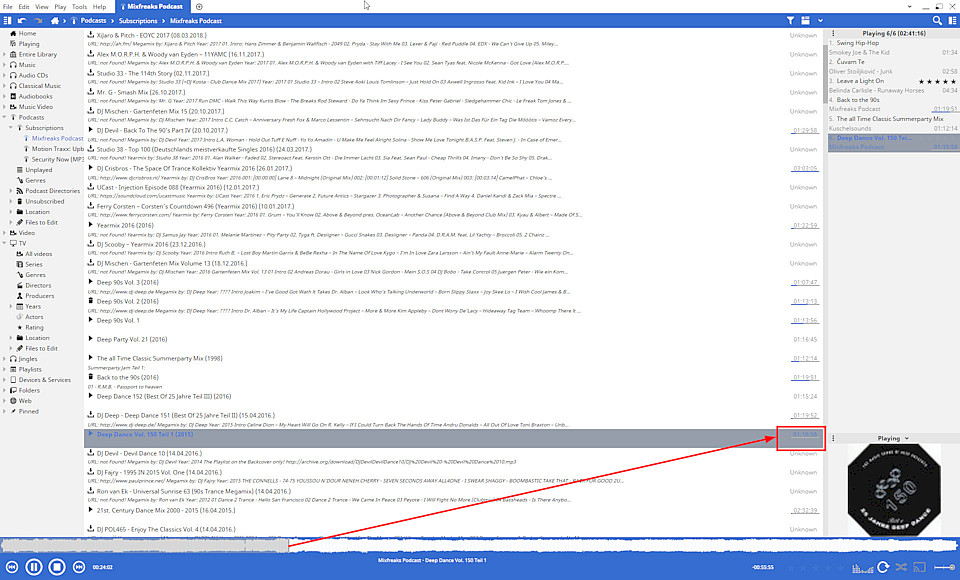Click the Deep Dance 150 album artwork
Screen dimensions: 960x580
pyautogui.click(x=894, y=490)
